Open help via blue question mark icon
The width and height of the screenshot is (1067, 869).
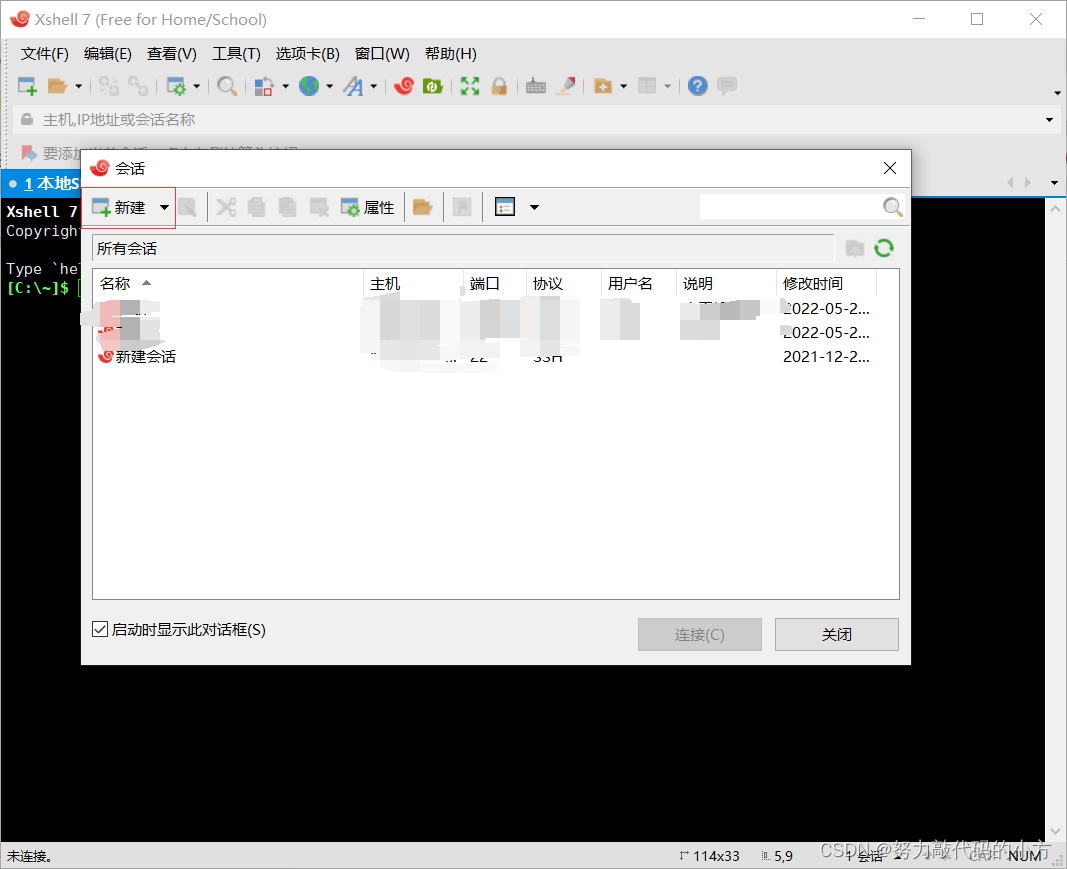click(x=697, y=86)
